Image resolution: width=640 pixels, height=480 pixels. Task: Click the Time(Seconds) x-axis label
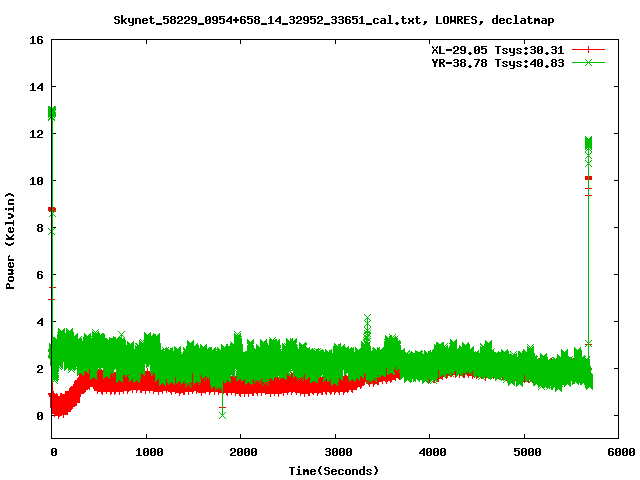tap(333, 471)
